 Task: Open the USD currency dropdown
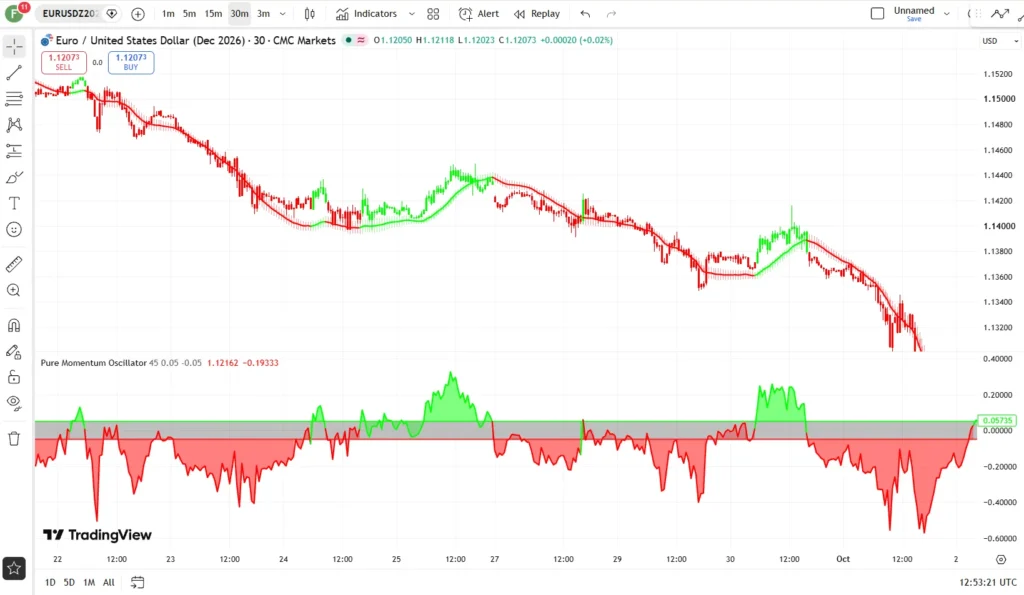tap(1000, 40)
